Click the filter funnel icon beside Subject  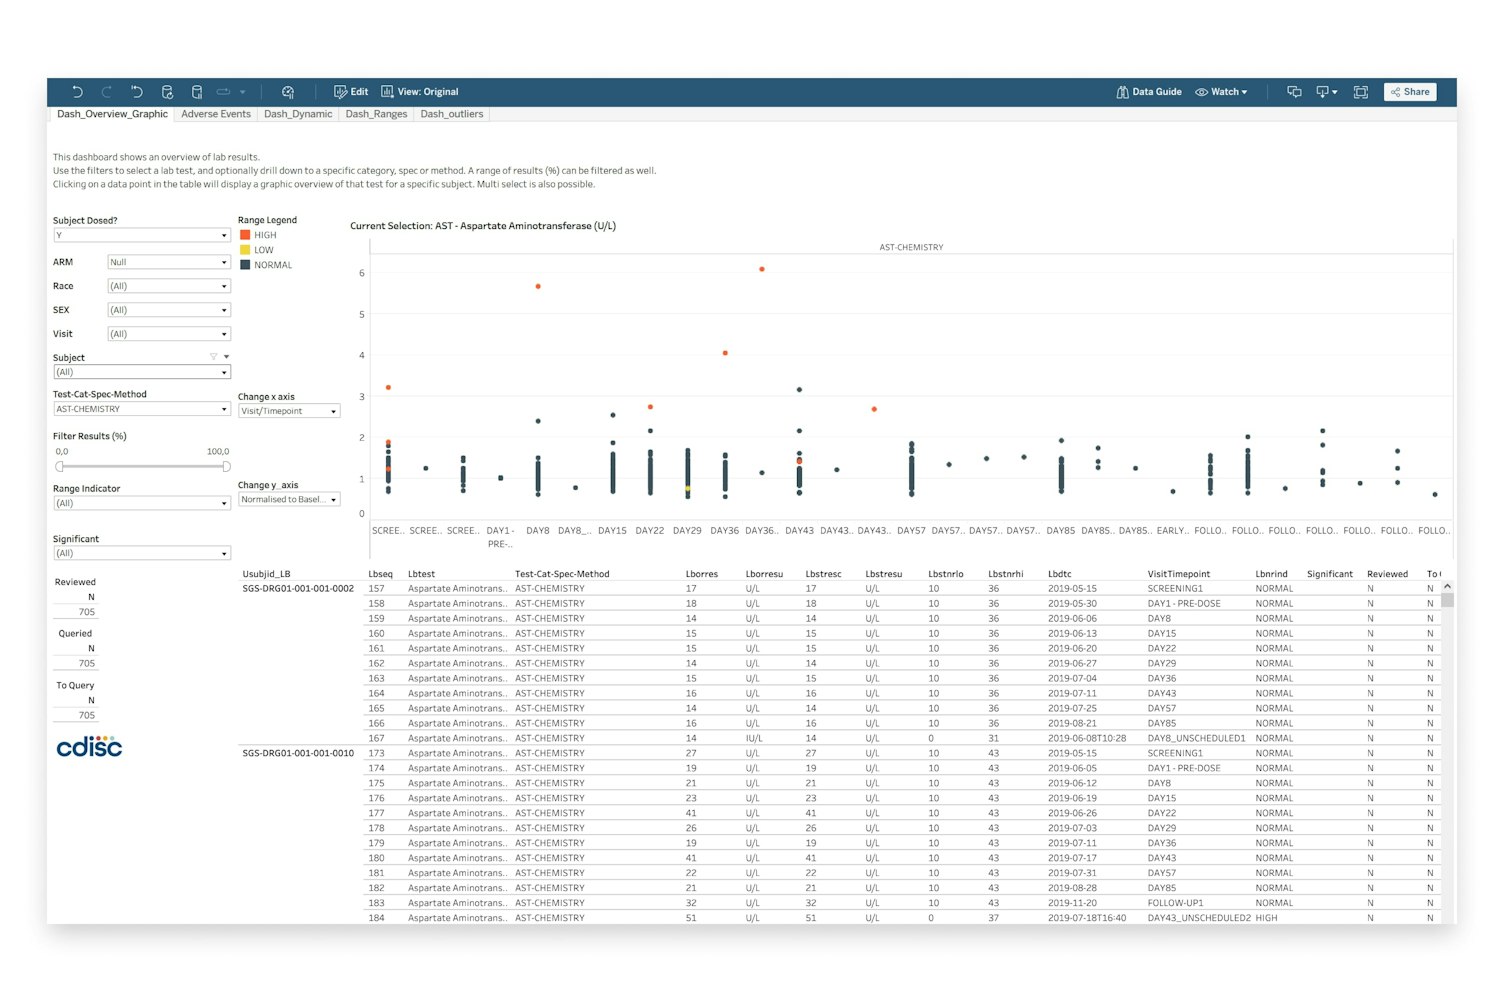pyautogui.click(x=213, y=357)
